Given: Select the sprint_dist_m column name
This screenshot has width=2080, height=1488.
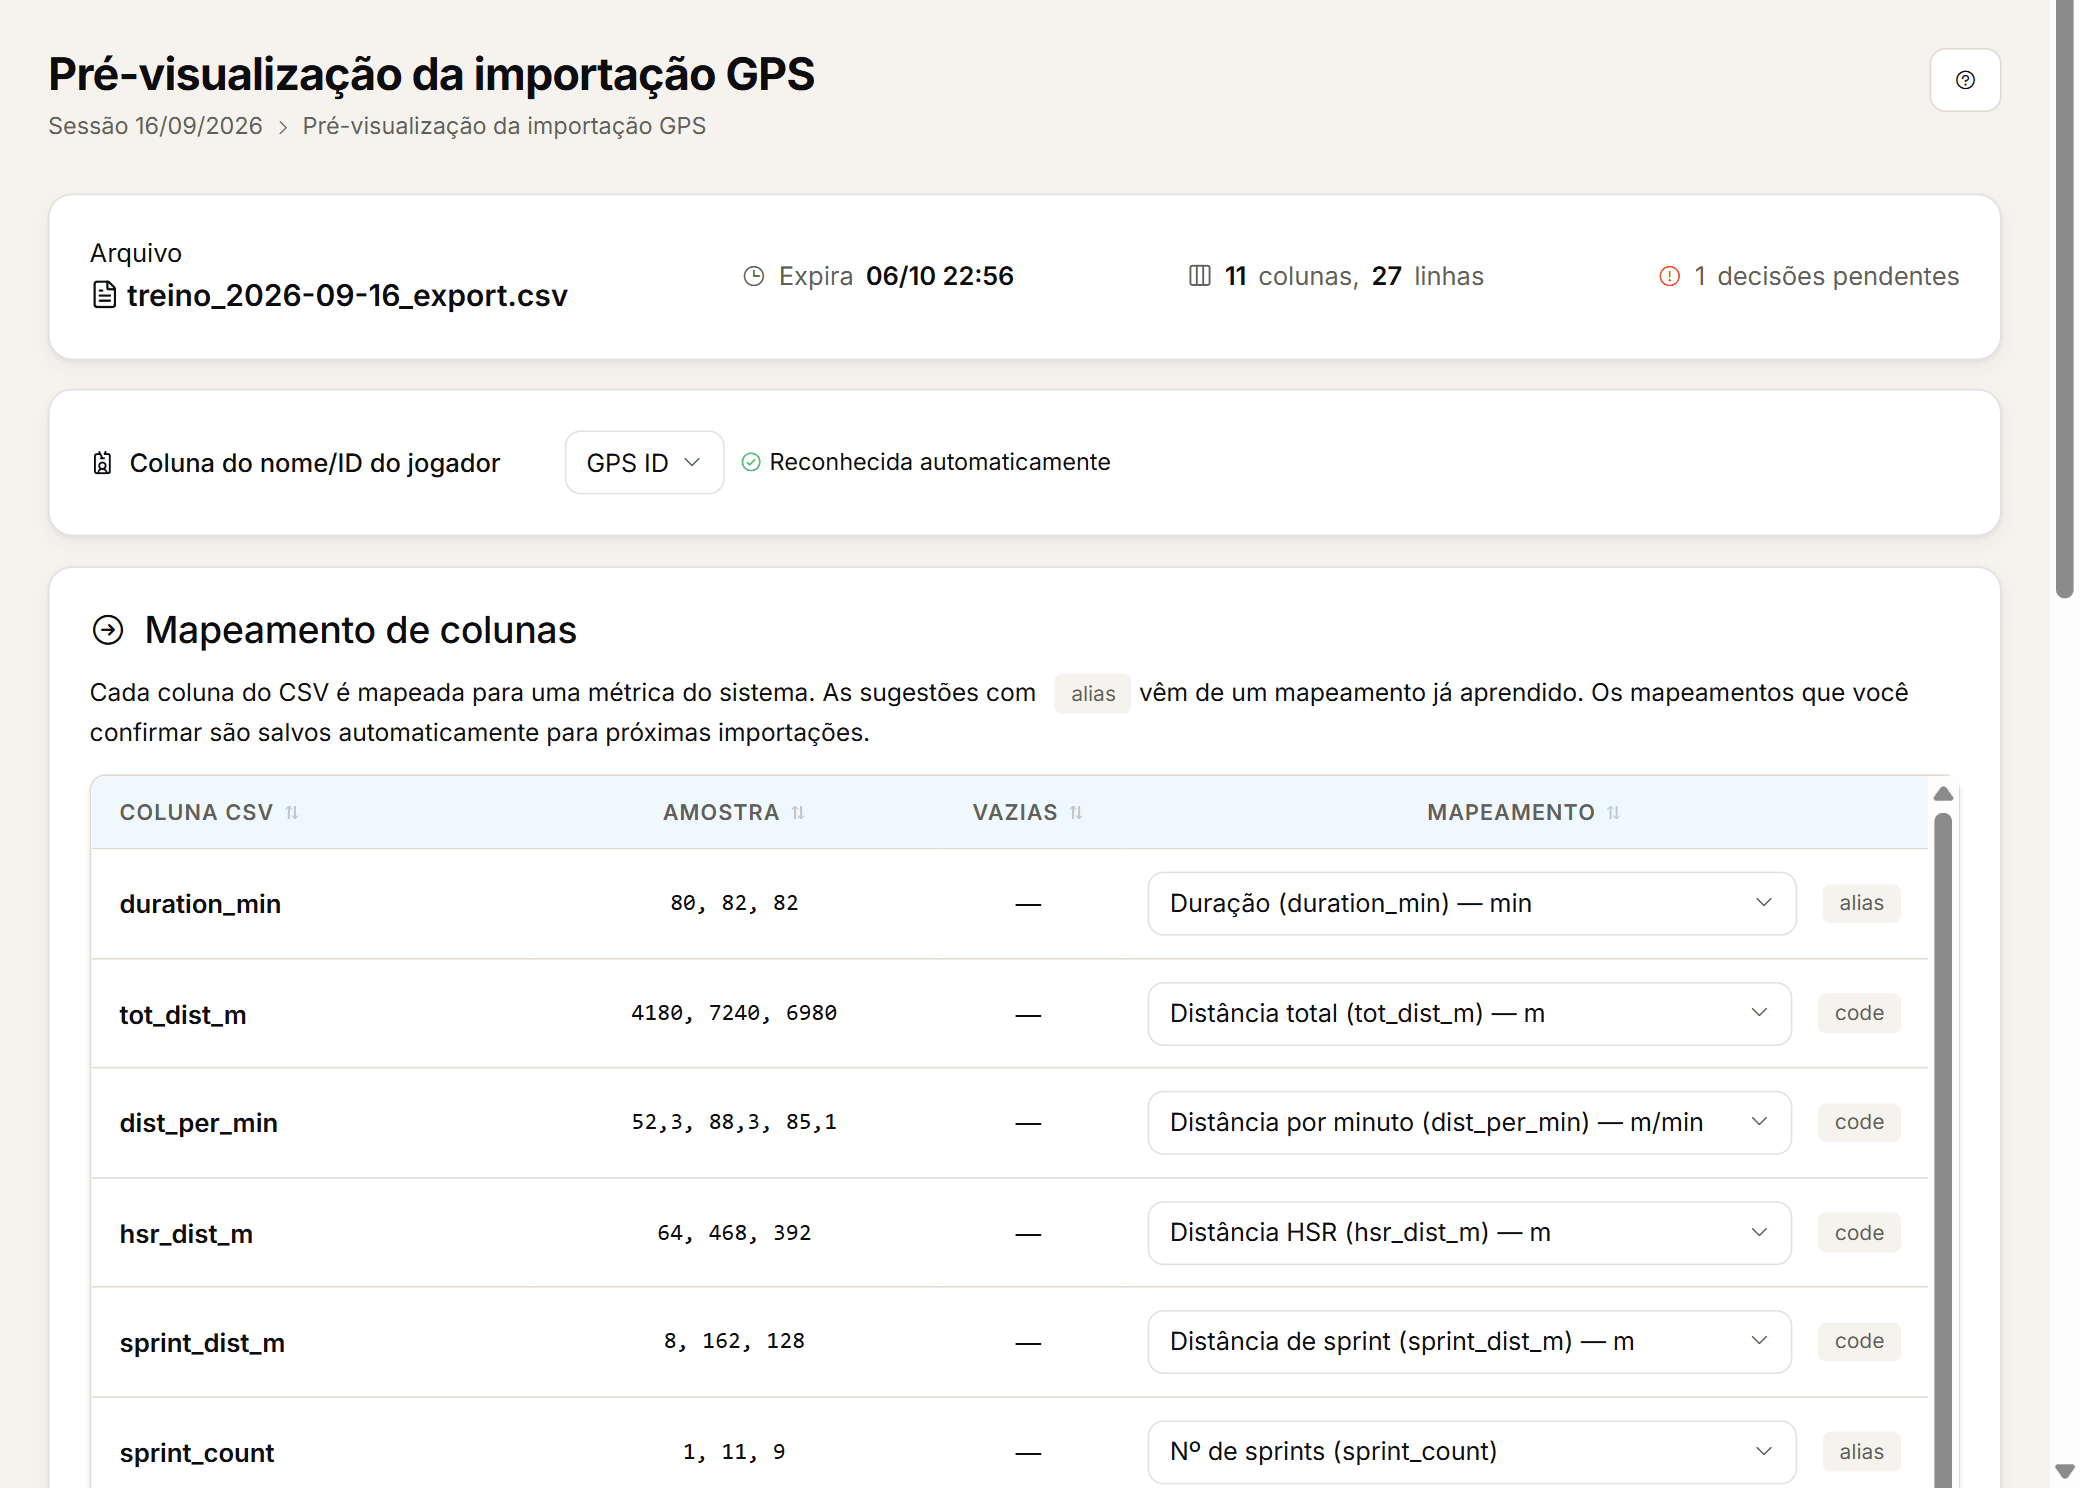Looking at the screenshot, I should [202, 1343].
